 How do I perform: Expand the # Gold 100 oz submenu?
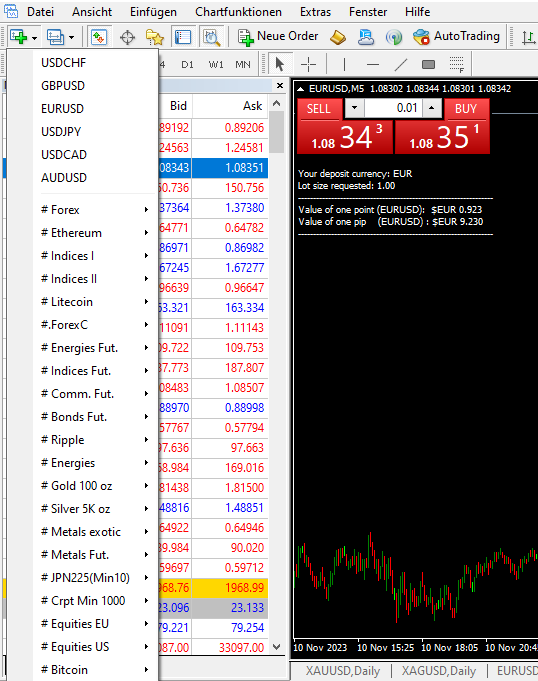pyautogui.click(x=83, y=486)
